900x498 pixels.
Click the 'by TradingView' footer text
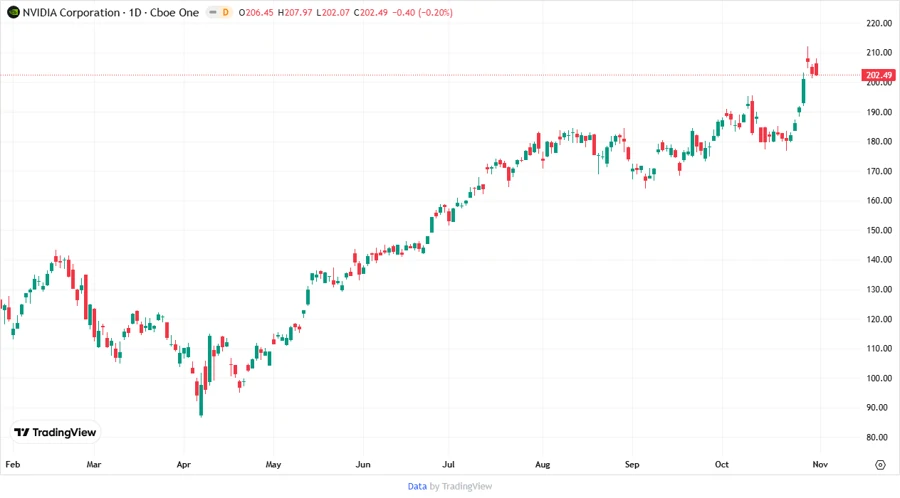pos(461,486)
